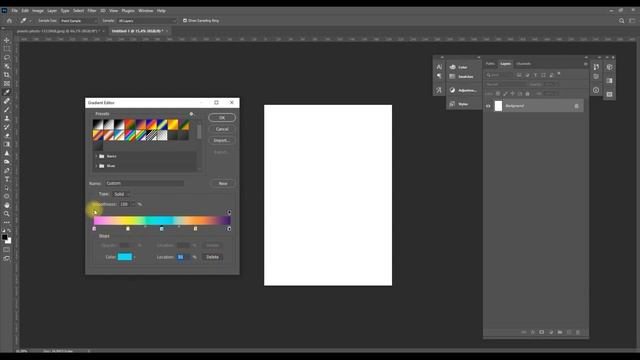
Task: Toggle the Show Sampling Ring checkbox
Action: pos(185,20)
